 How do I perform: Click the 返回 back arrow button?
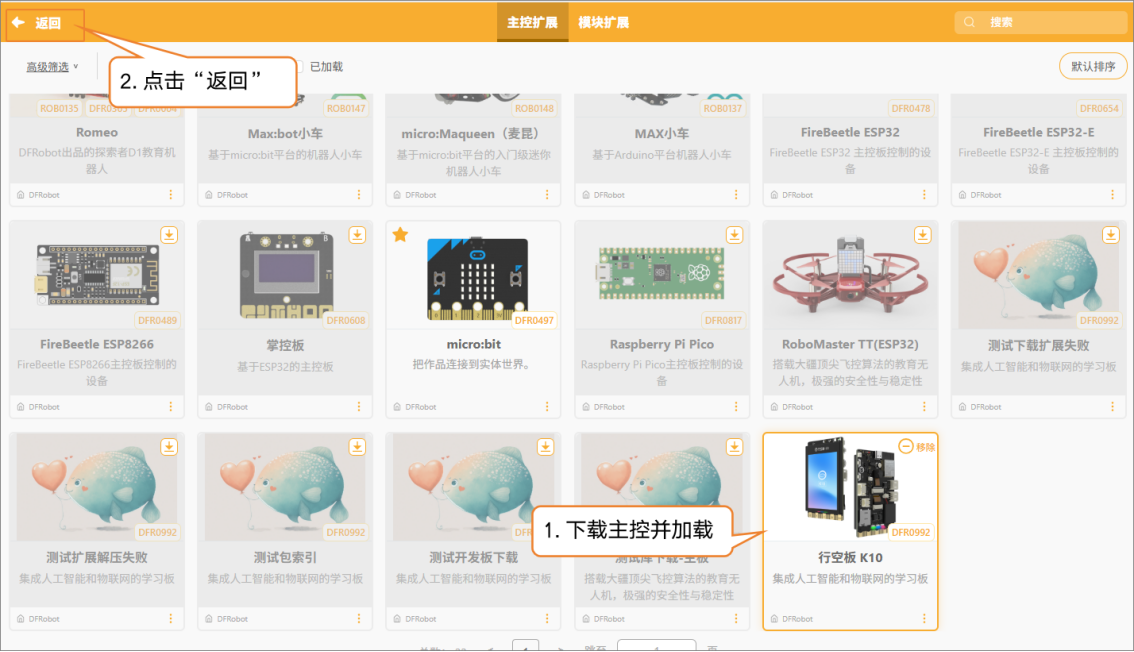pyautogui.click(x=37, y=23)
